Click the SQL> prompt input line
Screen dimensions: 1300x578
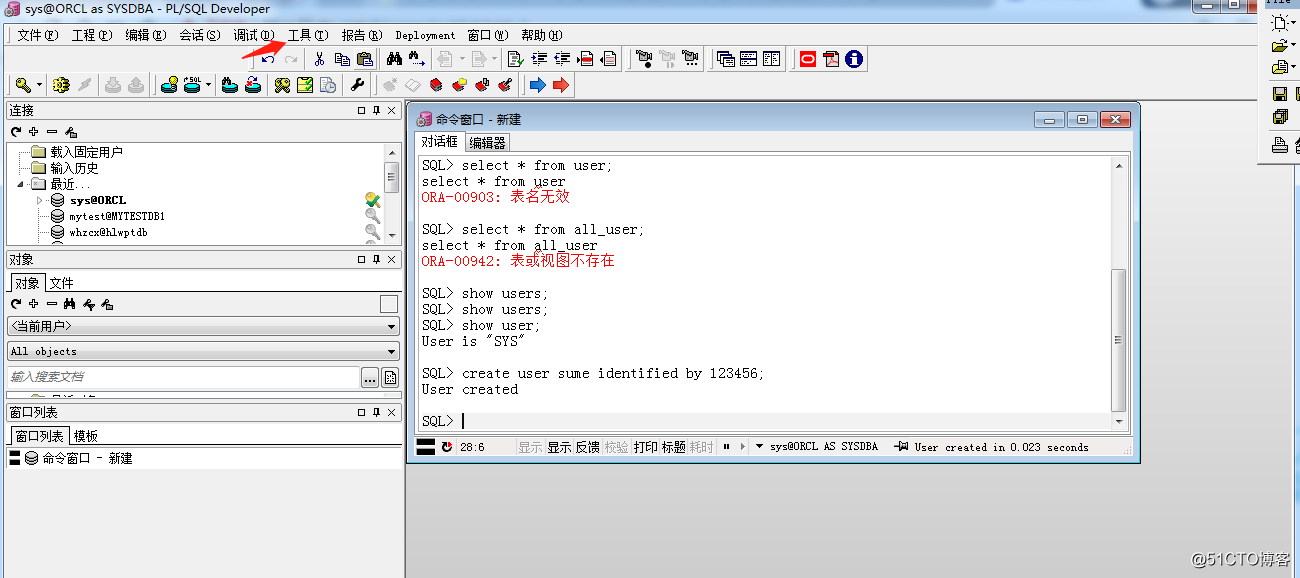point(765,421)
